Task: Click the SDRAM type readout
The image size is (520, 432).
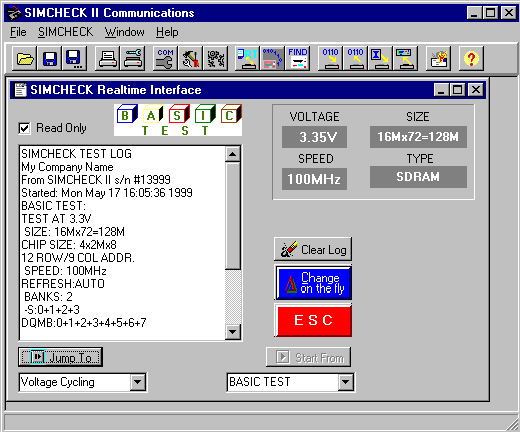Action: [x=418, y=177]
